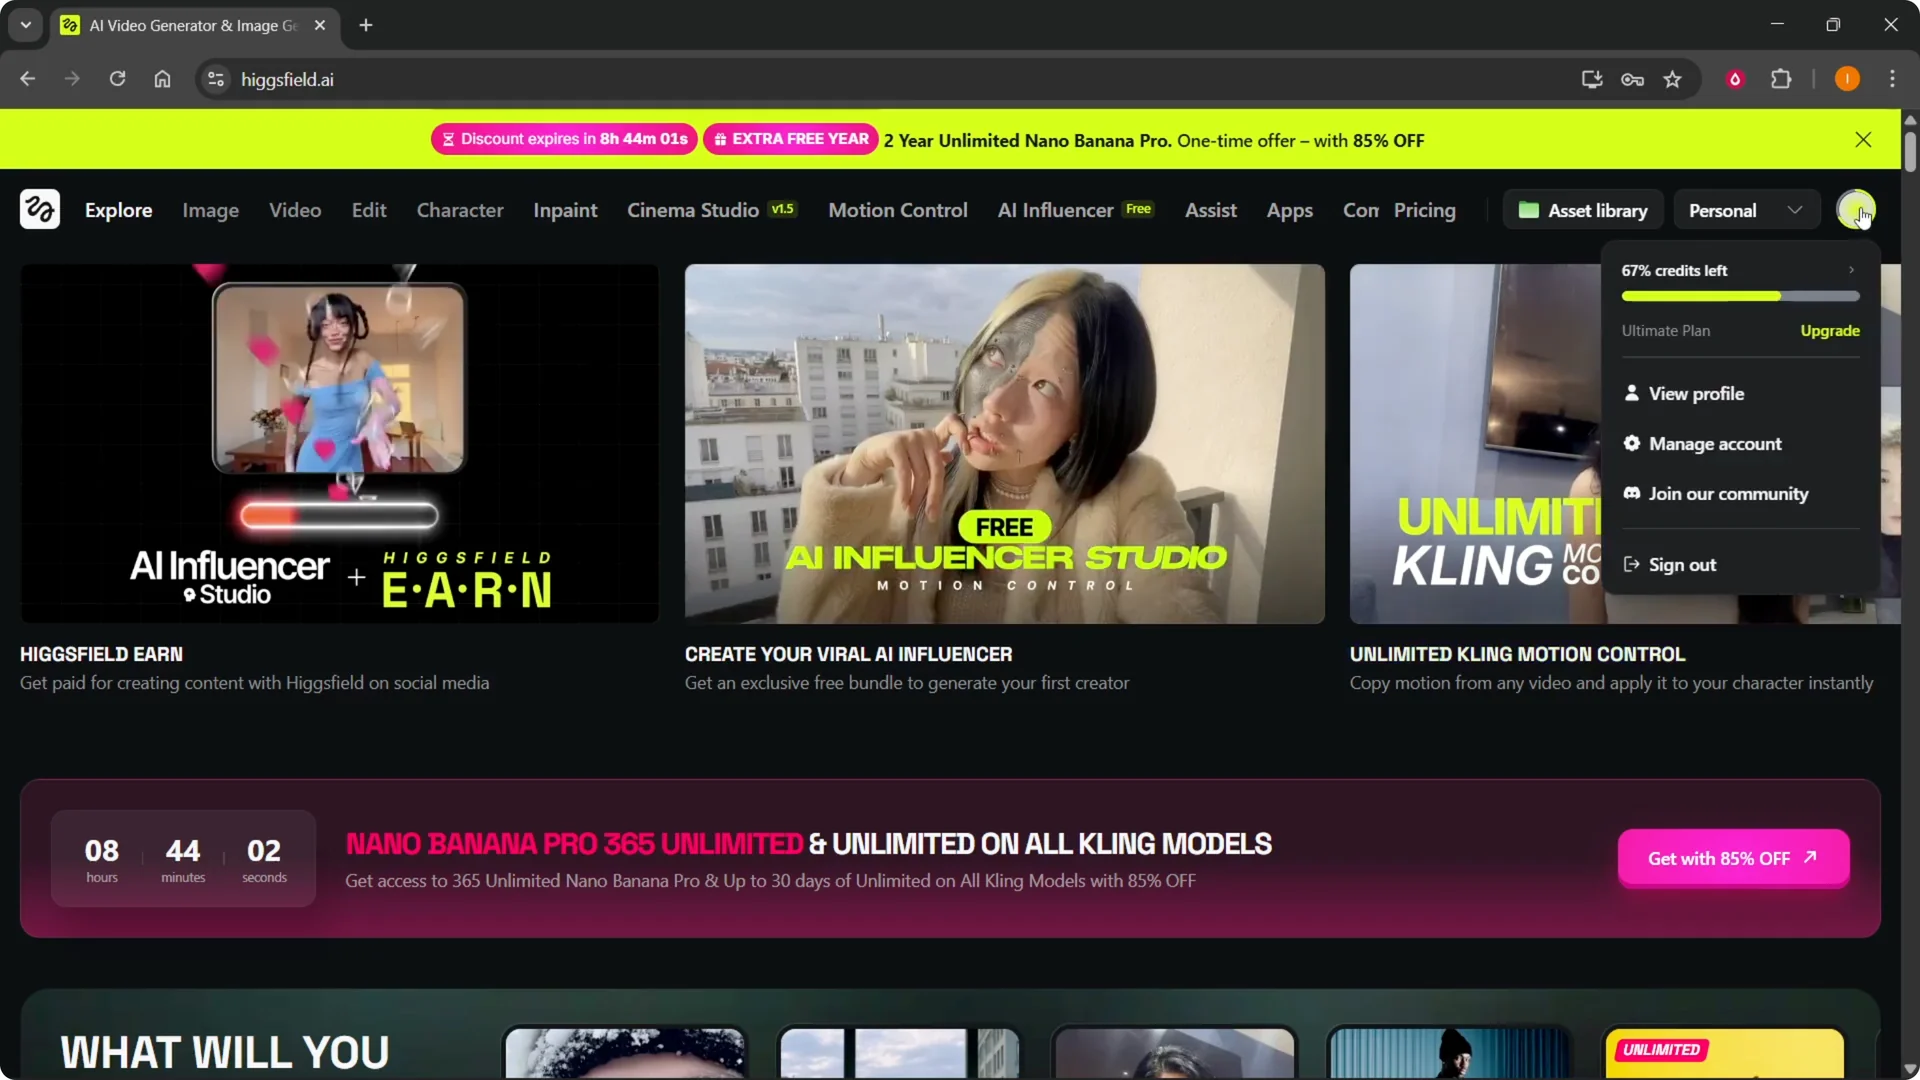
Task: Click Sign out in profile menu
Action: [x=1681, y=565]
